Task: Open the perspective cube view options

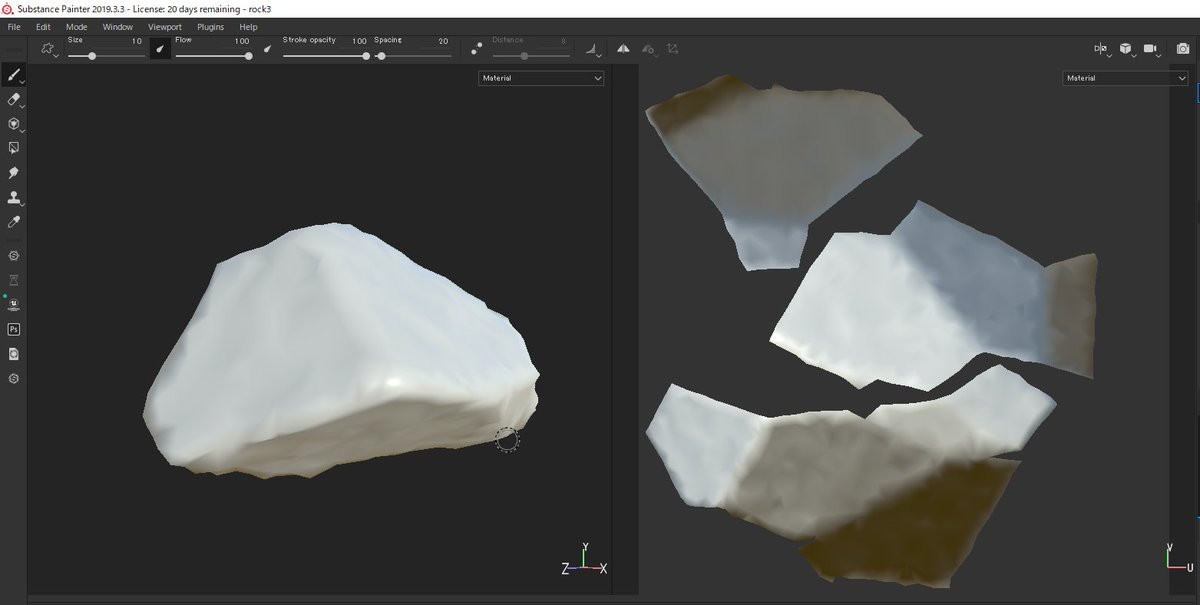Action: (1126, 48)
